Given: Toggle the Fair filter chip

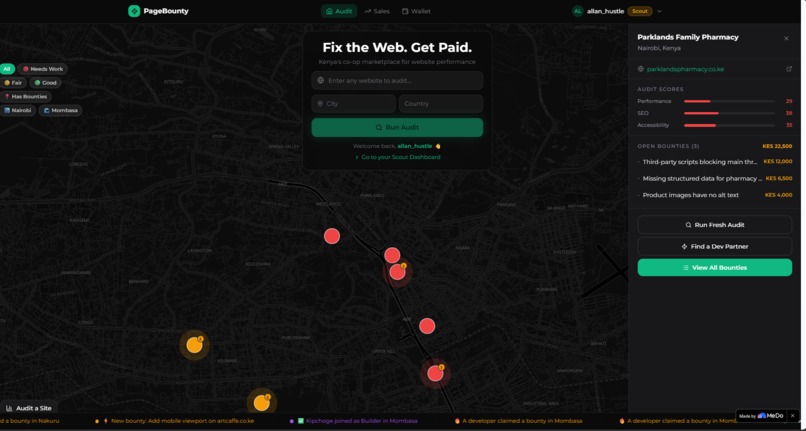Looking at the screenshot, I should pyautogui.click(x=13, y=83).
